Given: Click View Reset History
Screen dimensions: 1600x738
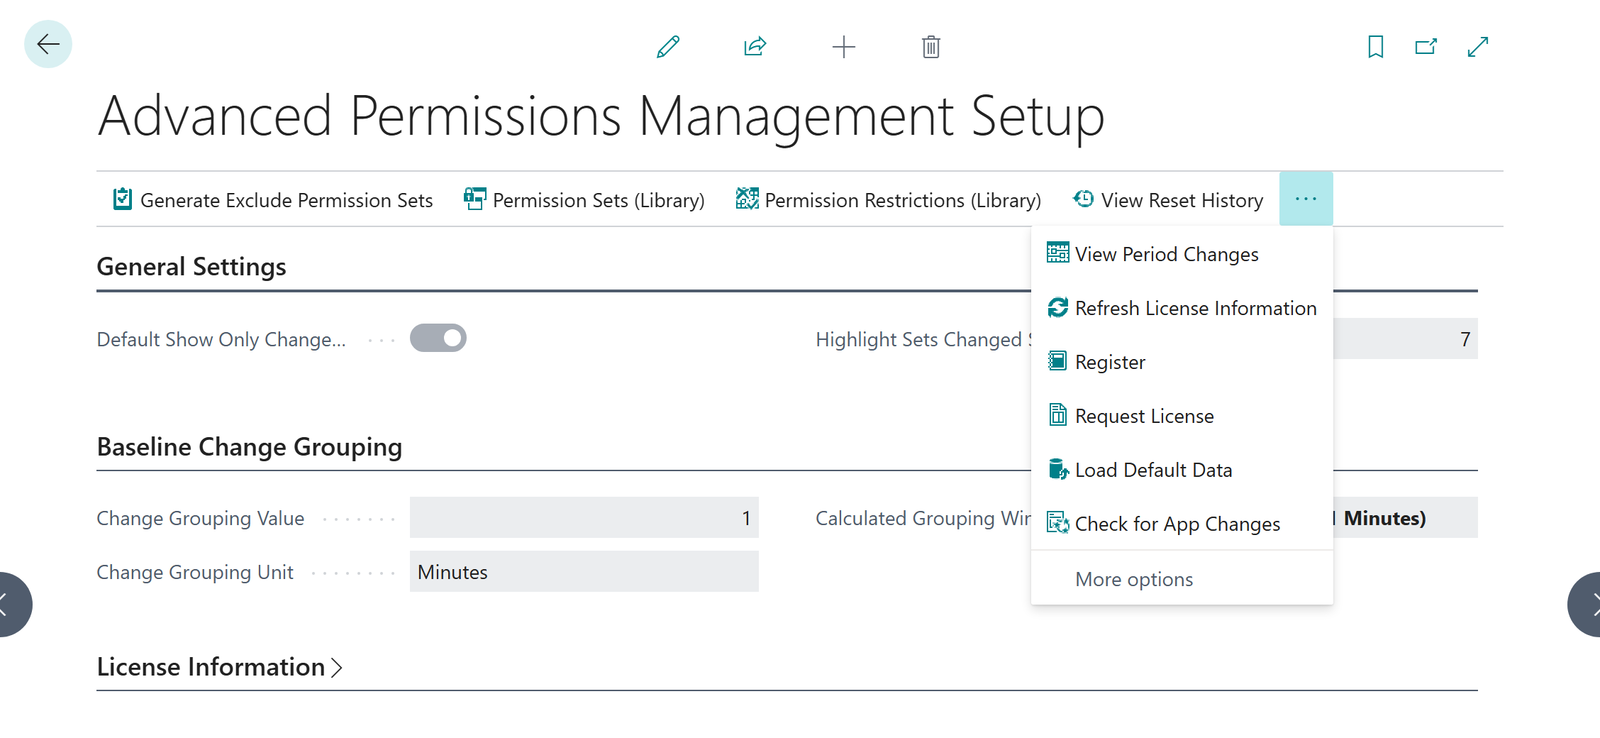Looking at the screenshot, I should click(x=1168, y=200).
